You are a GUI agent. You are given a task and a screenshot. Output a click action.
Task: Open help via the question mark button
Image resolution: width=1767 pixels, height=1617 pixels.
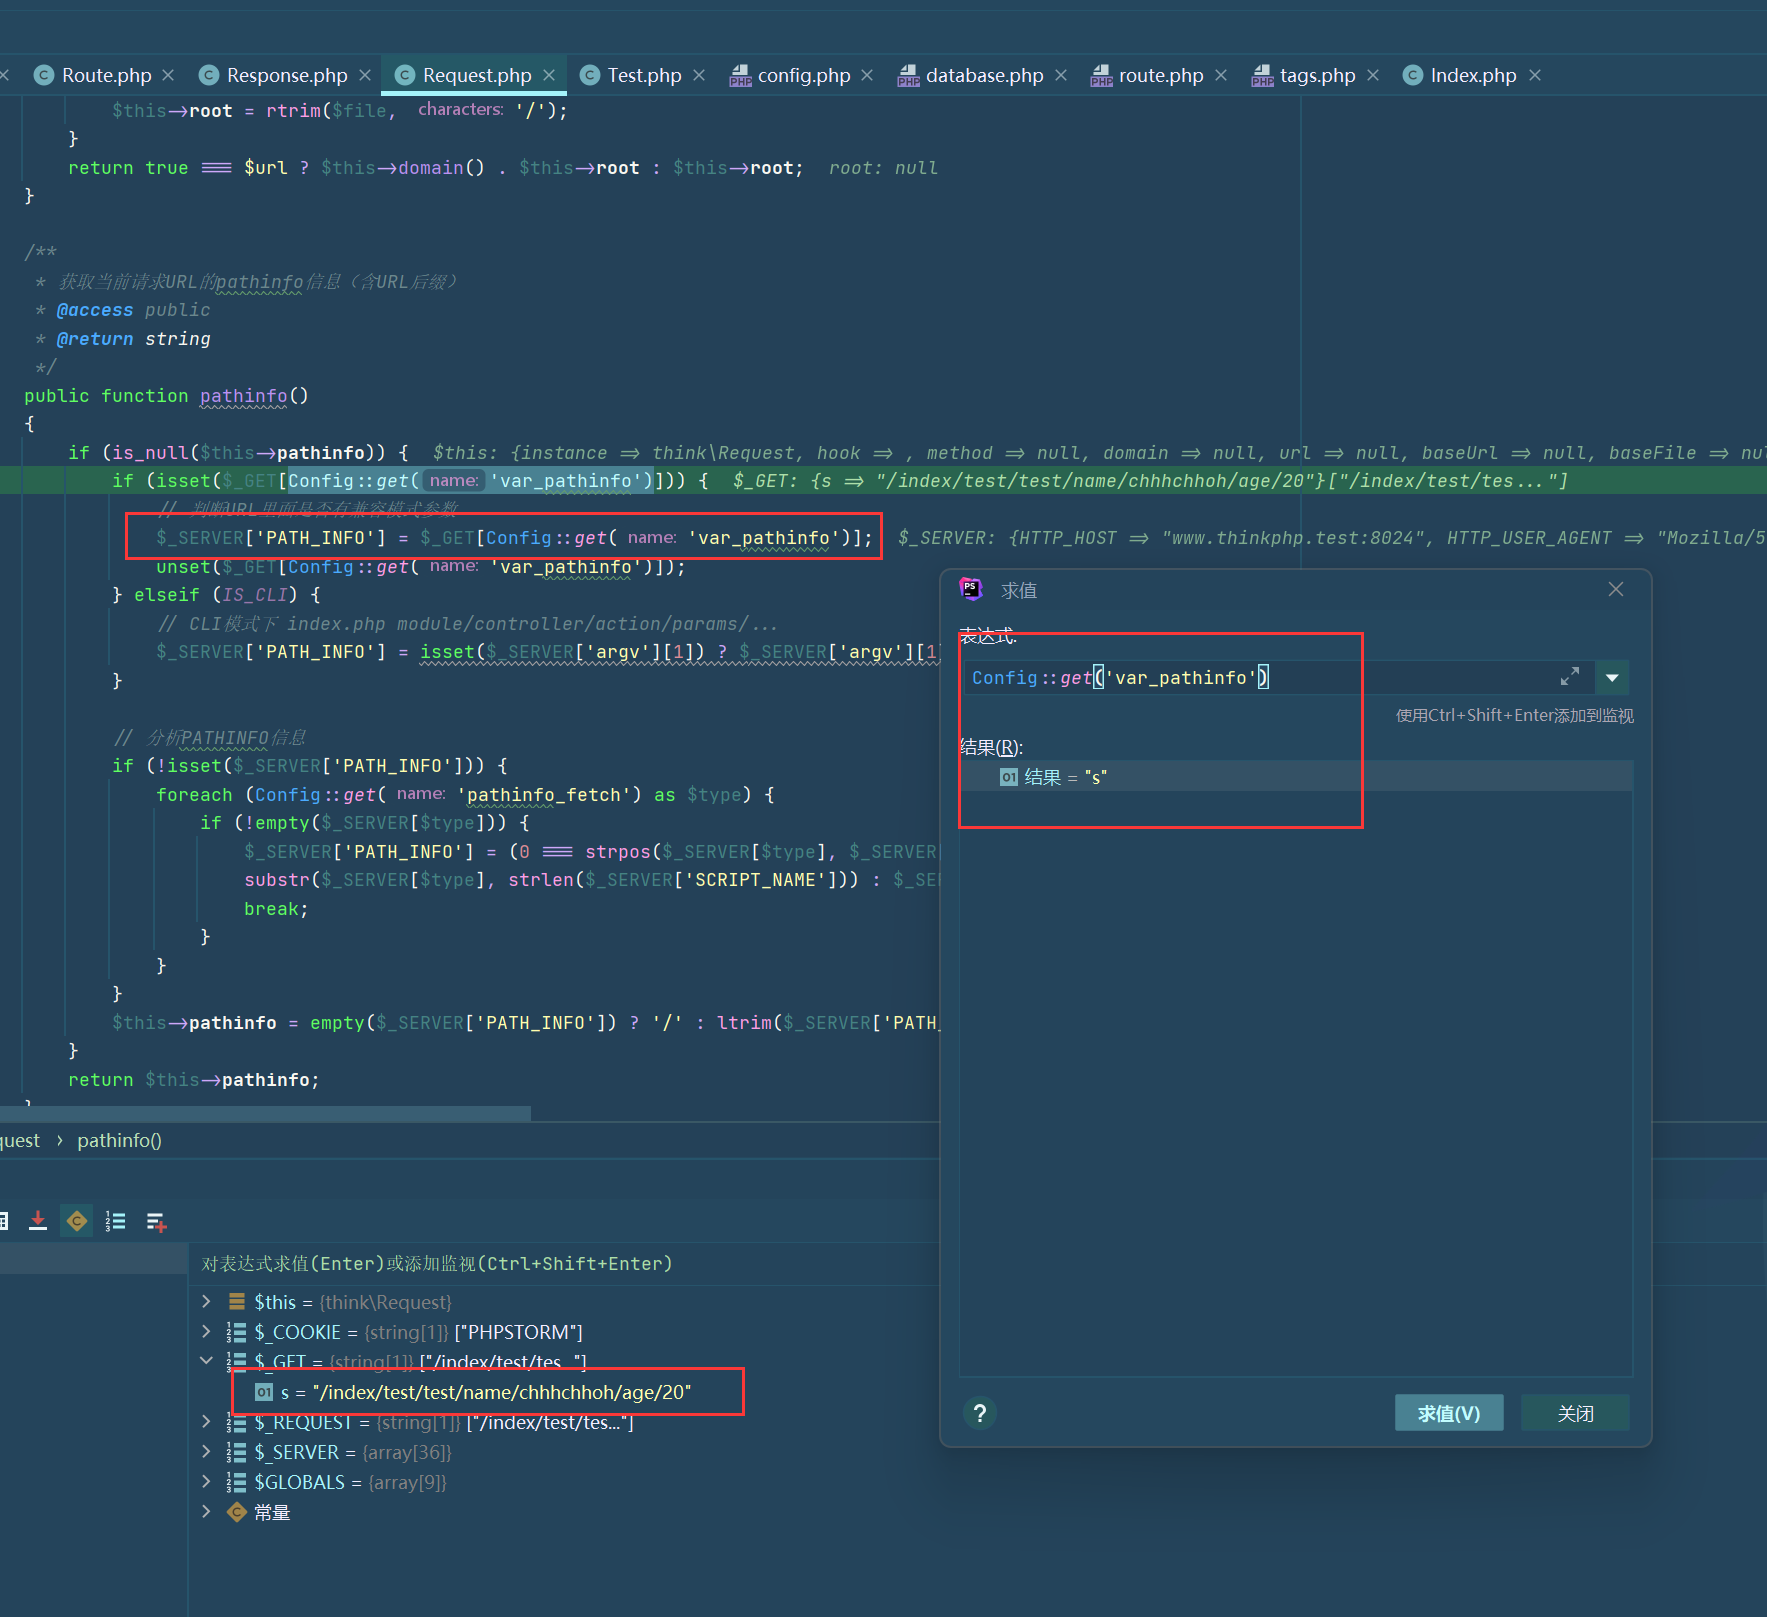pos(980,1413)
